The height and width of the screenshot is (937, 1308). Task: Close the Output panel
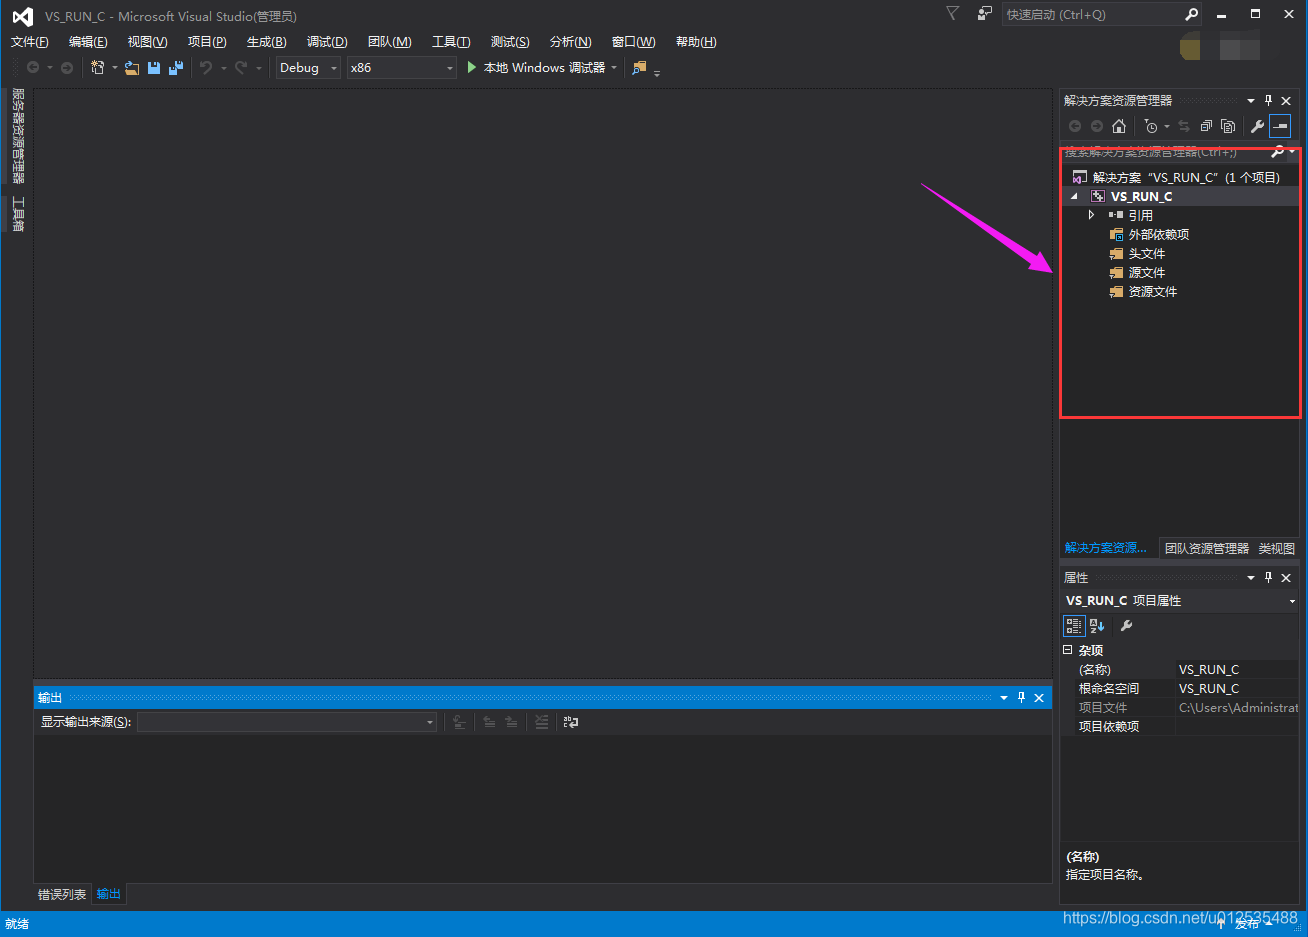tap(1039, 698)
